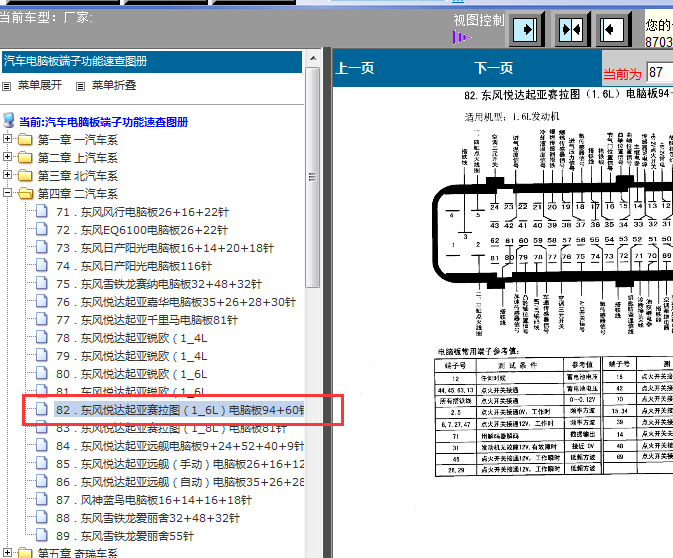Screen dimensions: 673x558
Task: Click page icon of item 84 远舰电脑板
Action: point(42,446)
